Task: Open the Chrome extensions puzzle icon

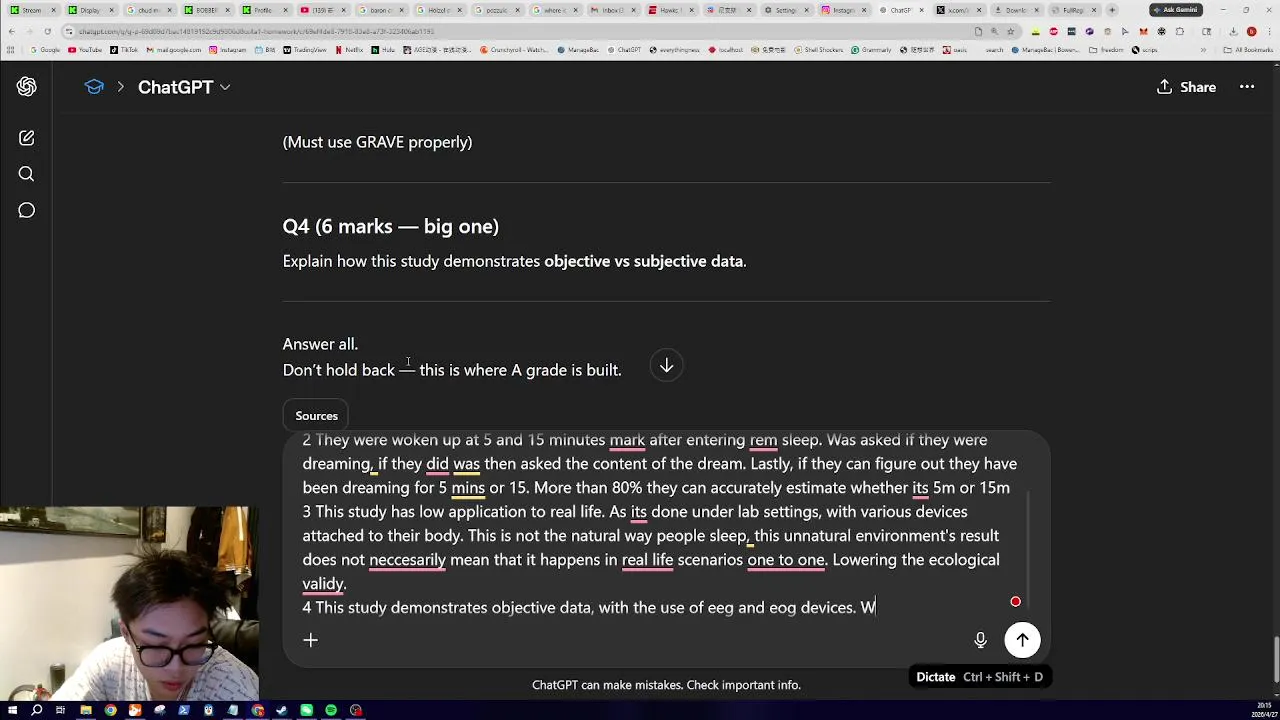Action: click(1179, 32)
